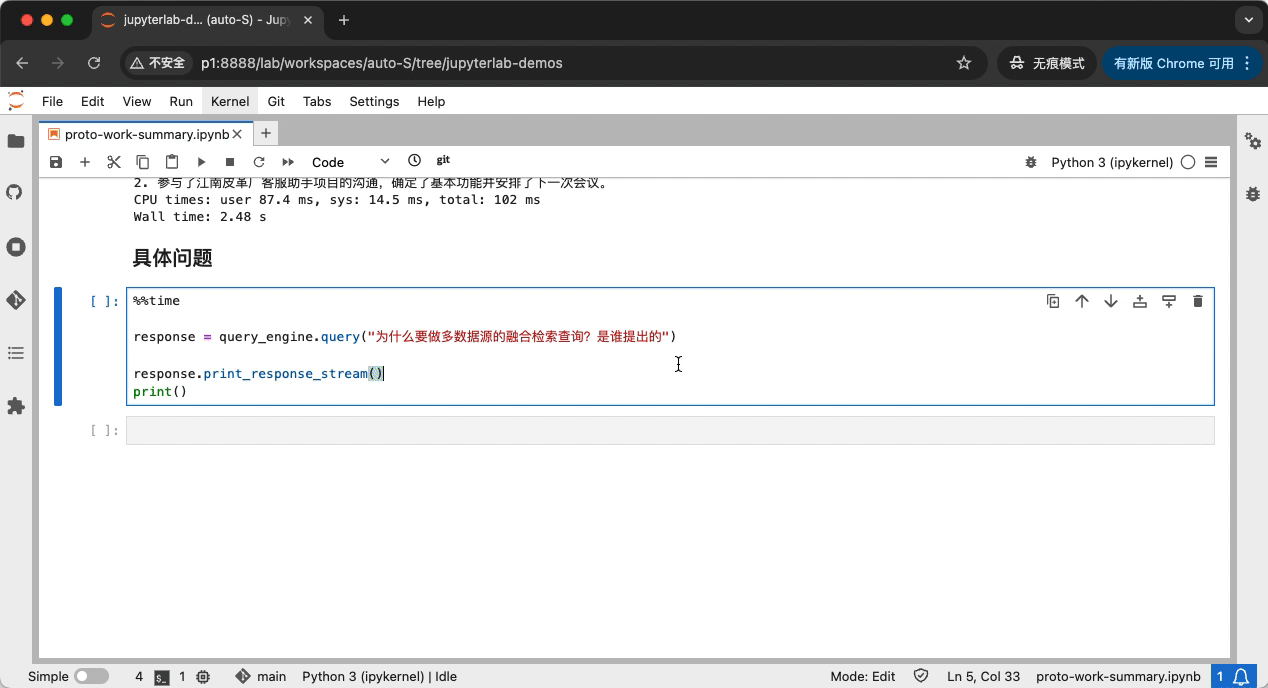Go to line via Ln 5, Col 33

[x=984, y=676]
